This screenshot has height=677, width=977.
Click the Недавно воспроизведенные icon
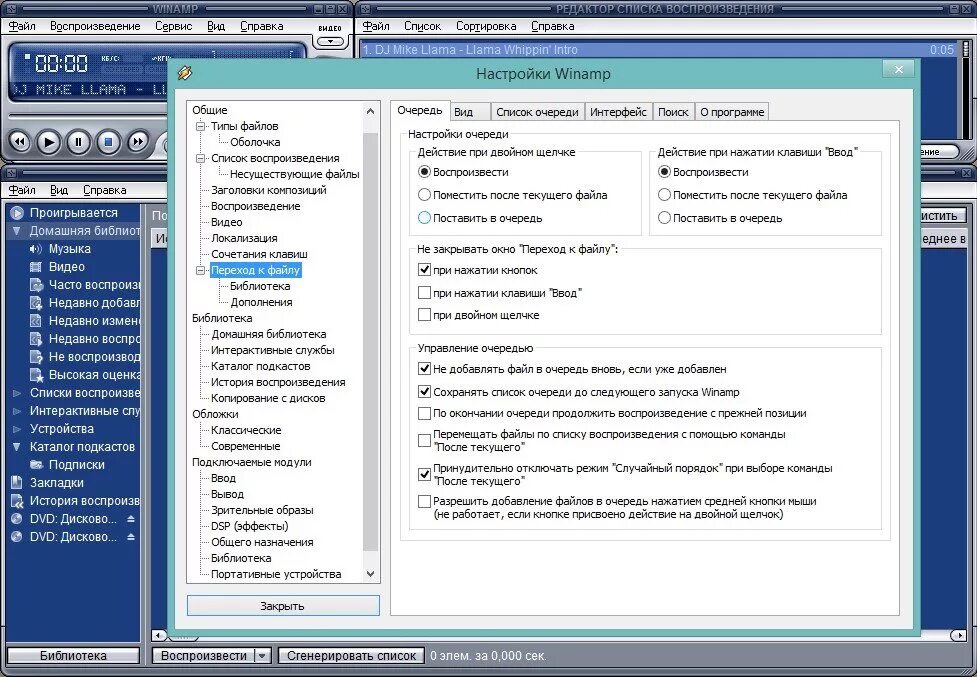(36, 339)
